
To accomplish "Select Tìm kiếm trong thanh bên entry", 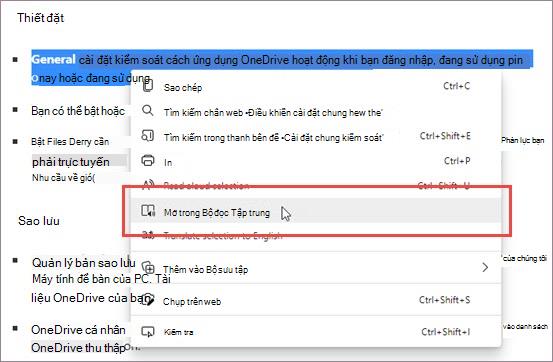I will 316,137.
